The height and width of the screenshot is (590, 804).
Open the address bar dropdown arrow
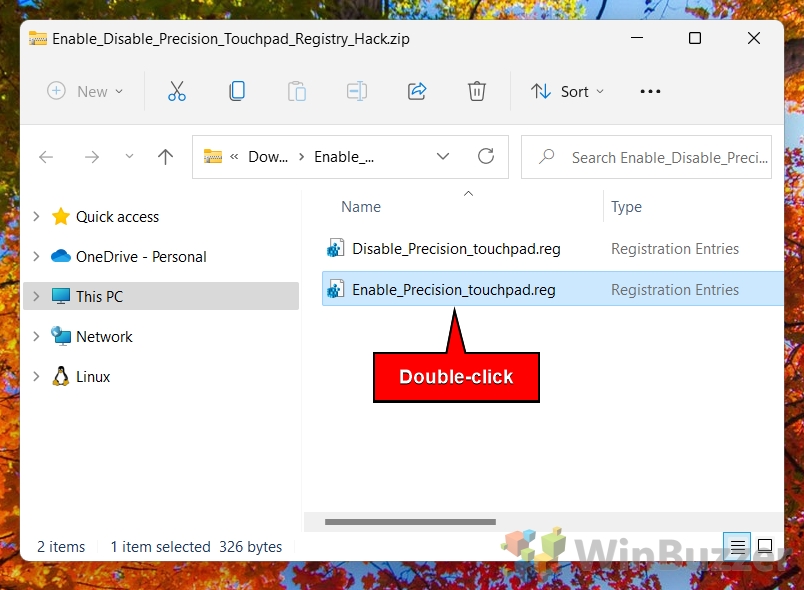coord(443,156)
